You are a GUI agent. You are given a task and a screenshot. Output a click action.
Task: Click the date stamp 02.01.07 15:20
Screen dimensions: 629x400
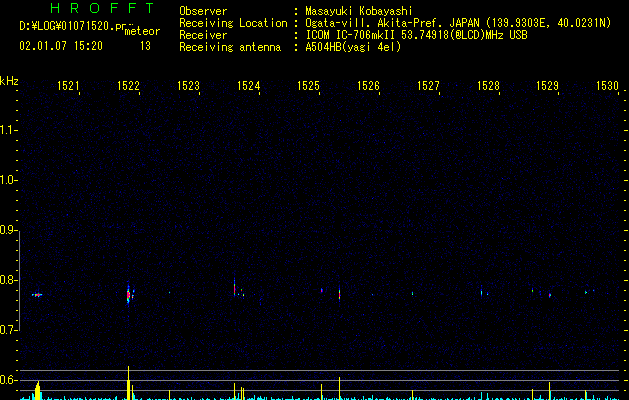[x=61, y=46]
